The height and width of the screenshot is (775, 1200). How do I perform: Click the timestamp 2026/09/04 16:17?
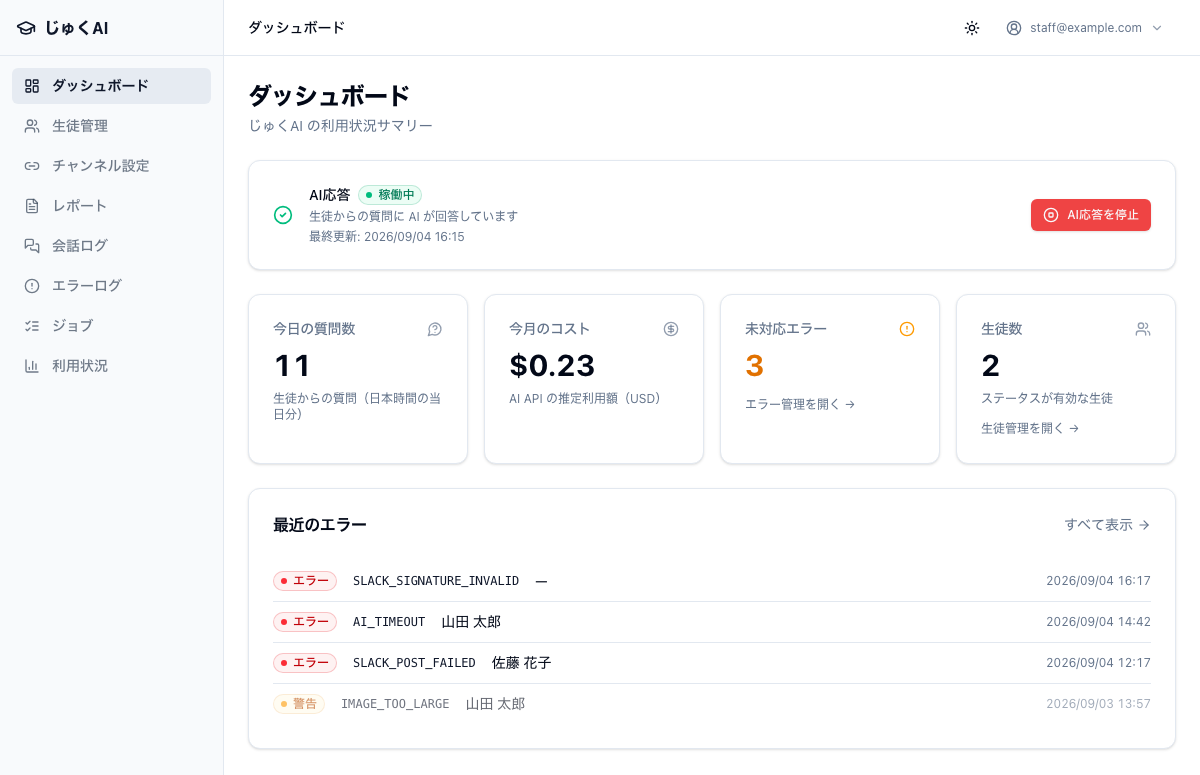[x=1098, y=581]
